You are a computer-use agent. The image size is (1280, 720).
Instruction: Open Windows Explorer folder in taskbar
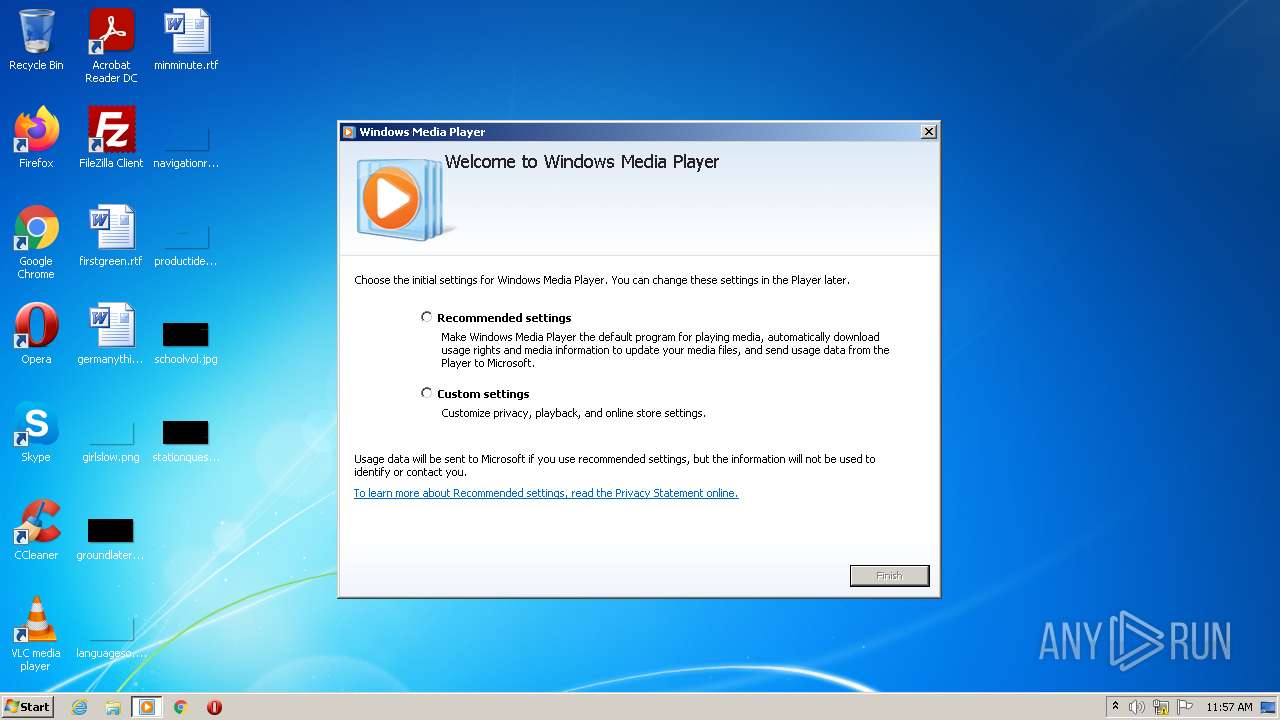(x=113, y=707)
